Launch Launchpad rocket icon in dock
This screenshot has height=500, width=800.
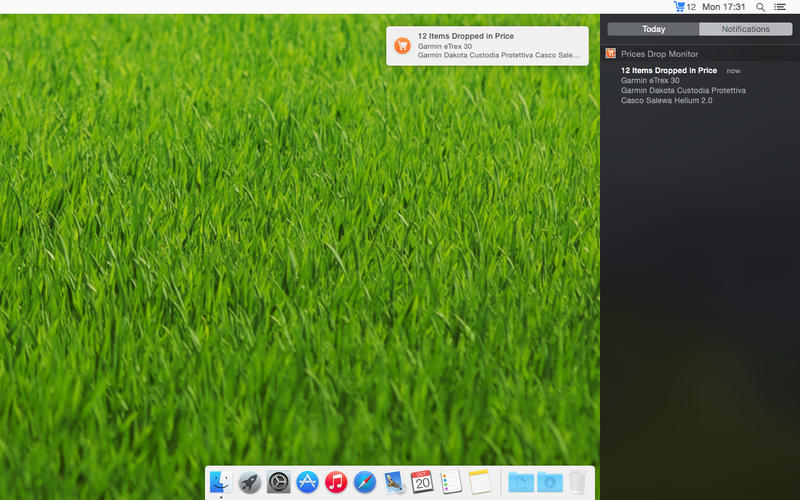(x=249, y=482)
